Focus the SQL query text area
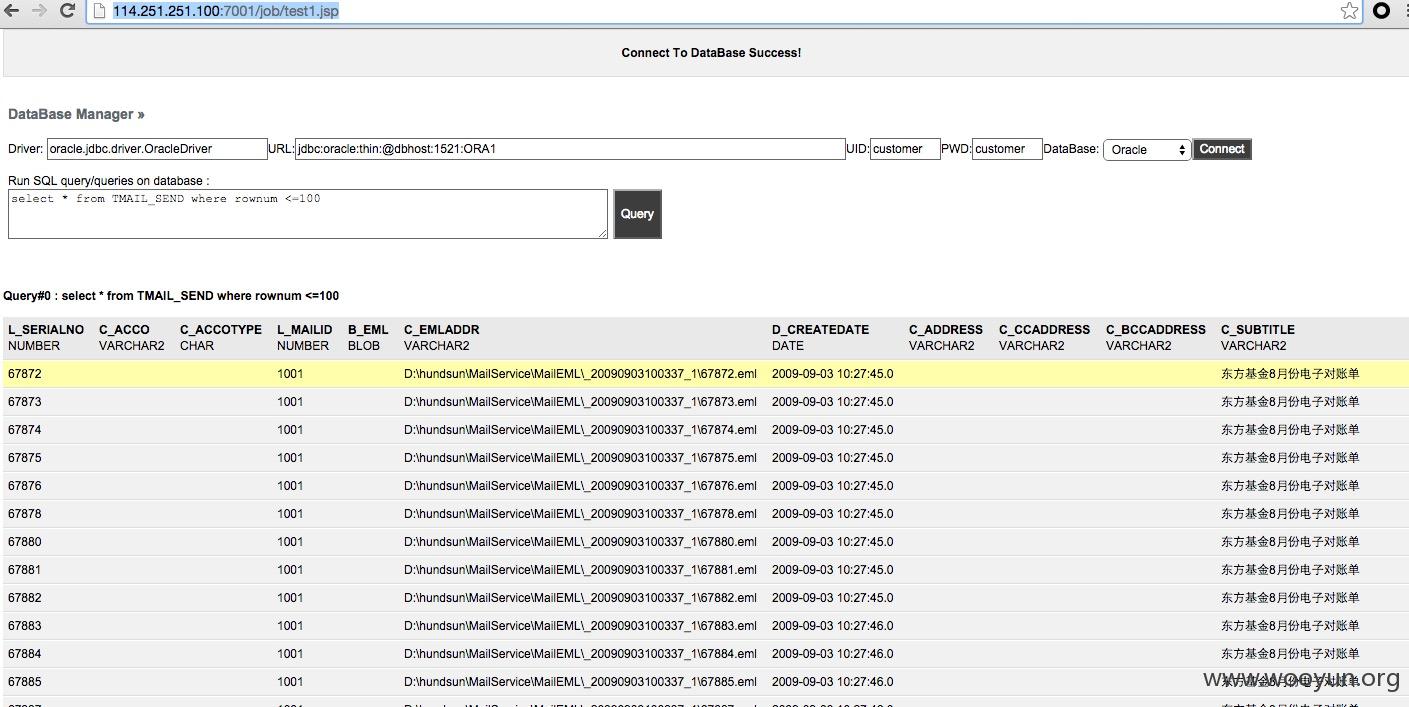The width and height of the screenshot is (1409, 707). click(x=308, y=214)
